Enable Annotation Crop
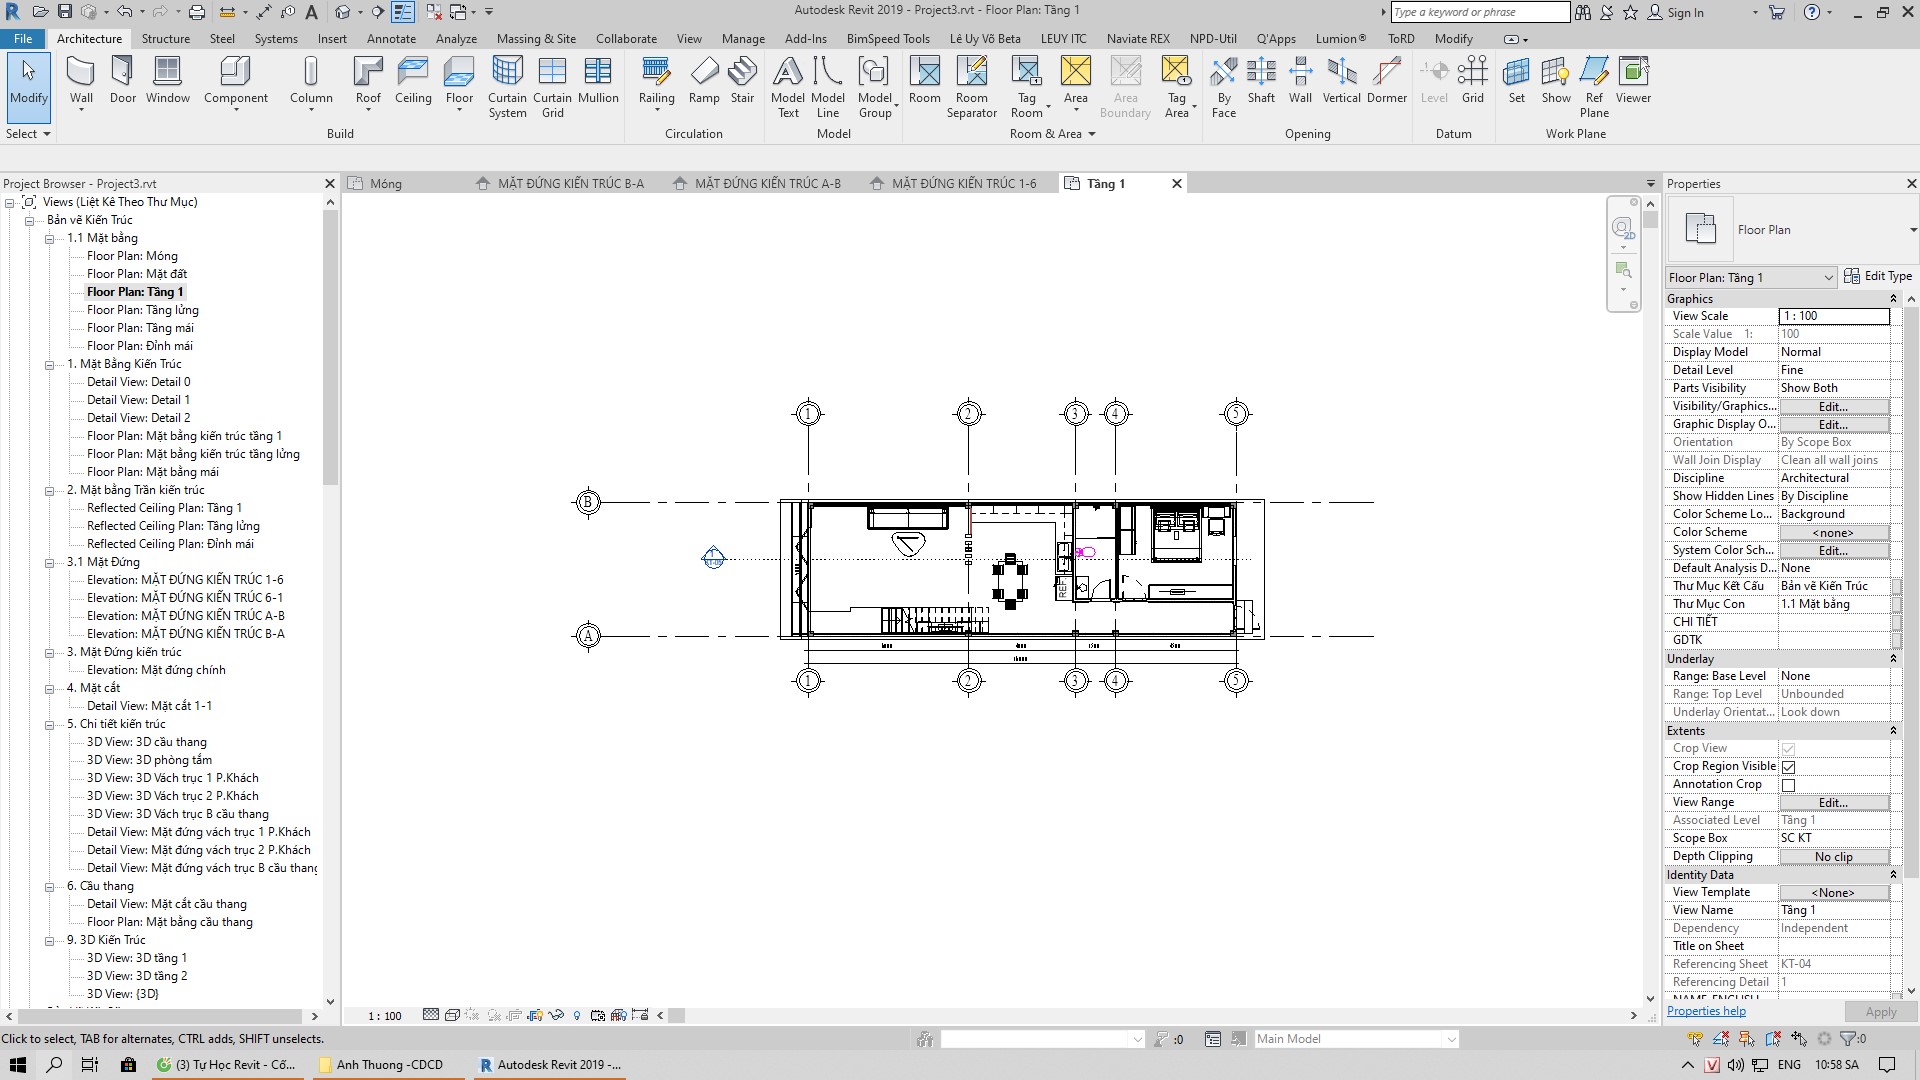Viewport: 1920px width, 1080px height. point(1787,784)
